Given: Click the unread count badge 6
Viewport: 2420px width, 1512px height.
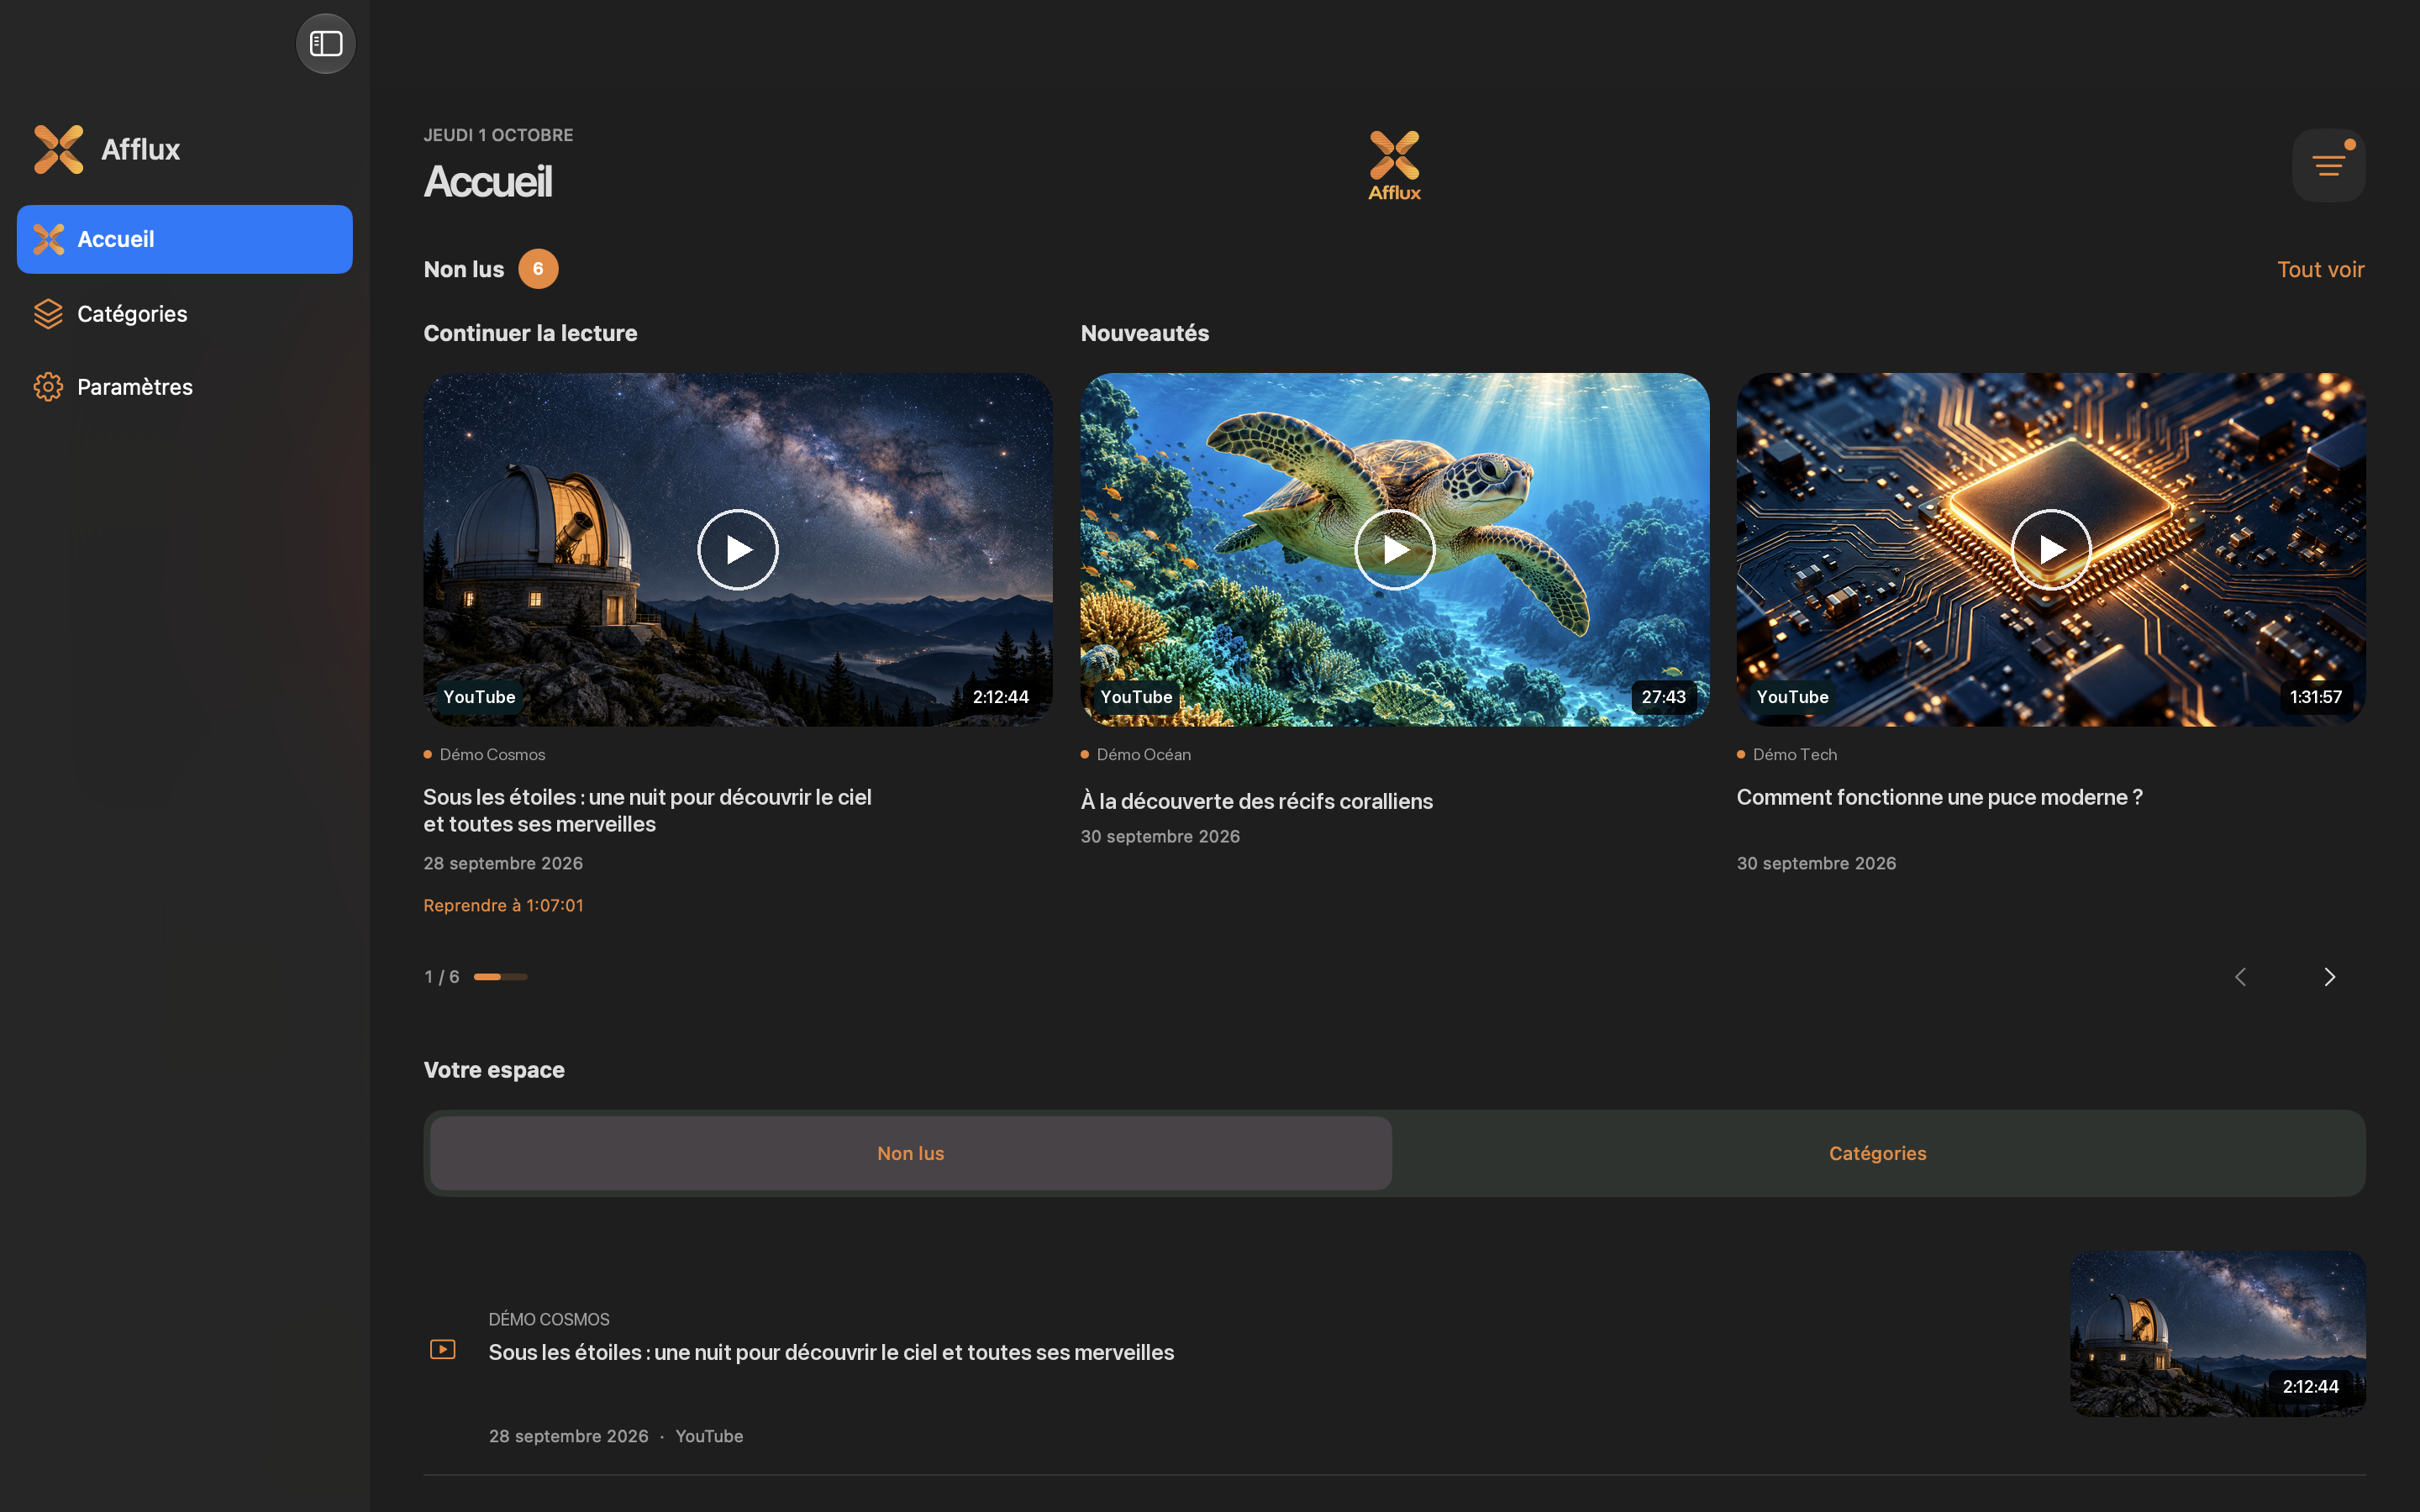Looking at the screenshot, I should tap(538, 269).
